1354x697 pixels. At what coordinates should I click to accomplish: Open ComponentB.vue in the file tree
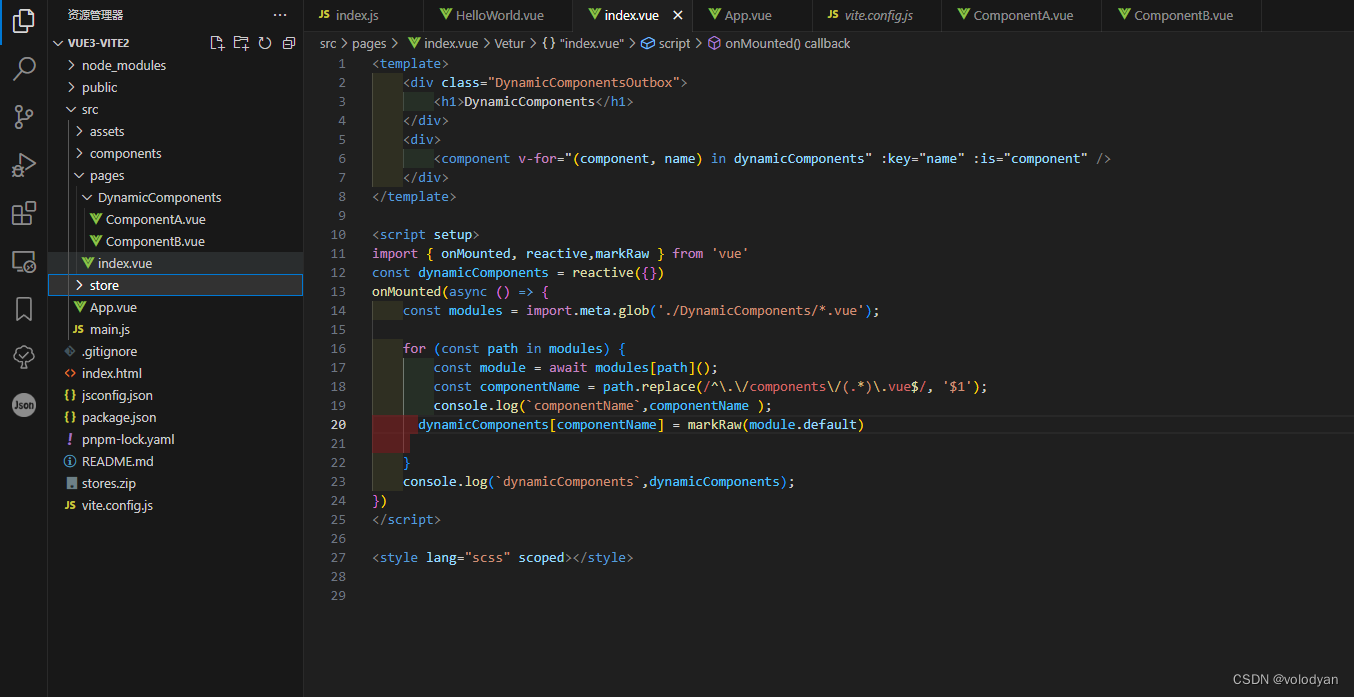click(175, 241)
